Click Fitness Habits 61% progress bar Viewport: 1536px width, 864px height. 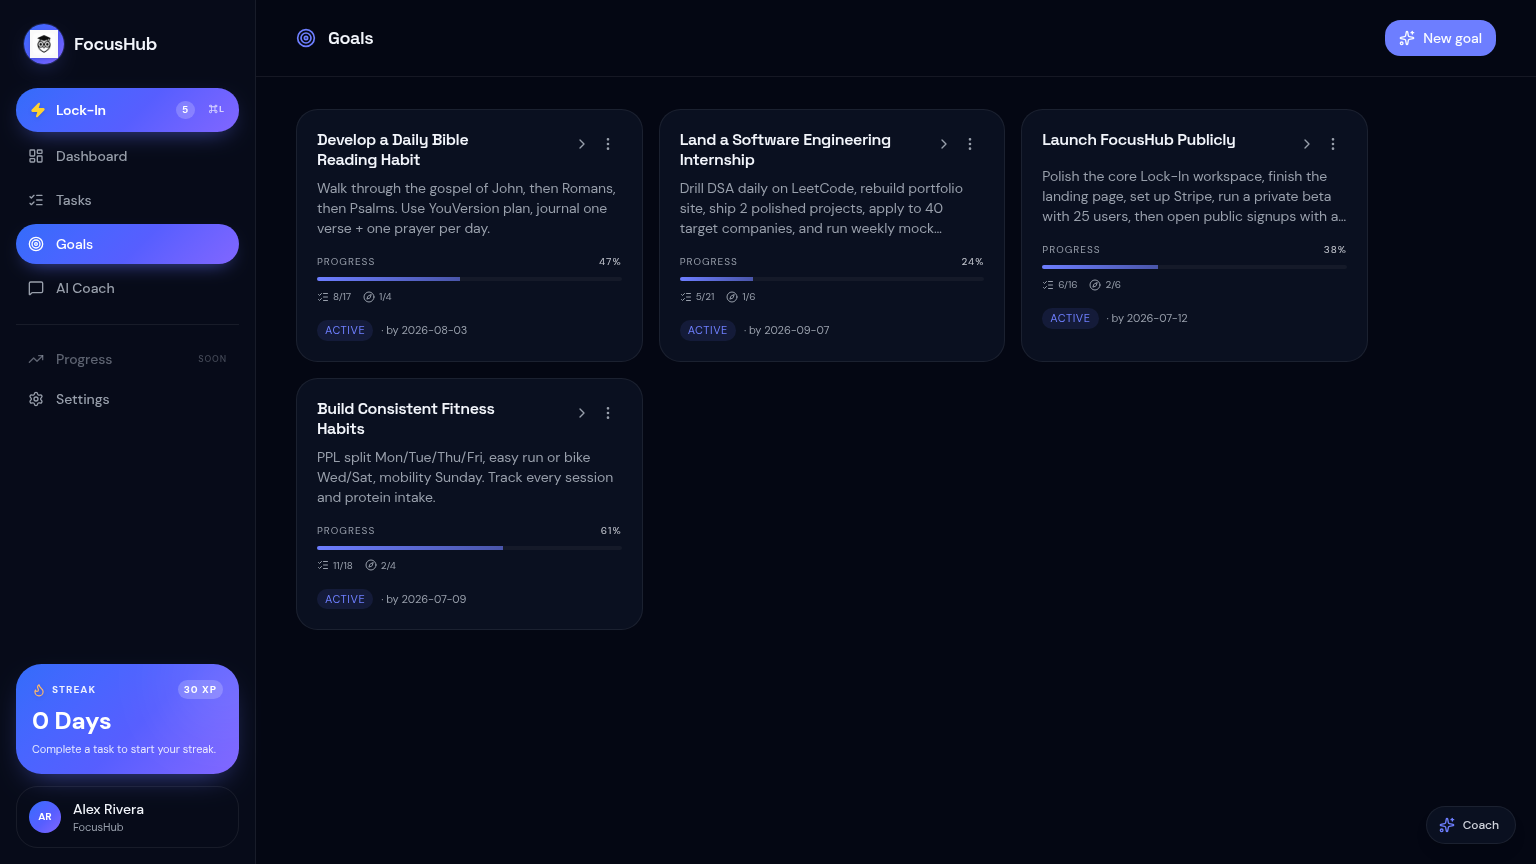coord(469,548)
